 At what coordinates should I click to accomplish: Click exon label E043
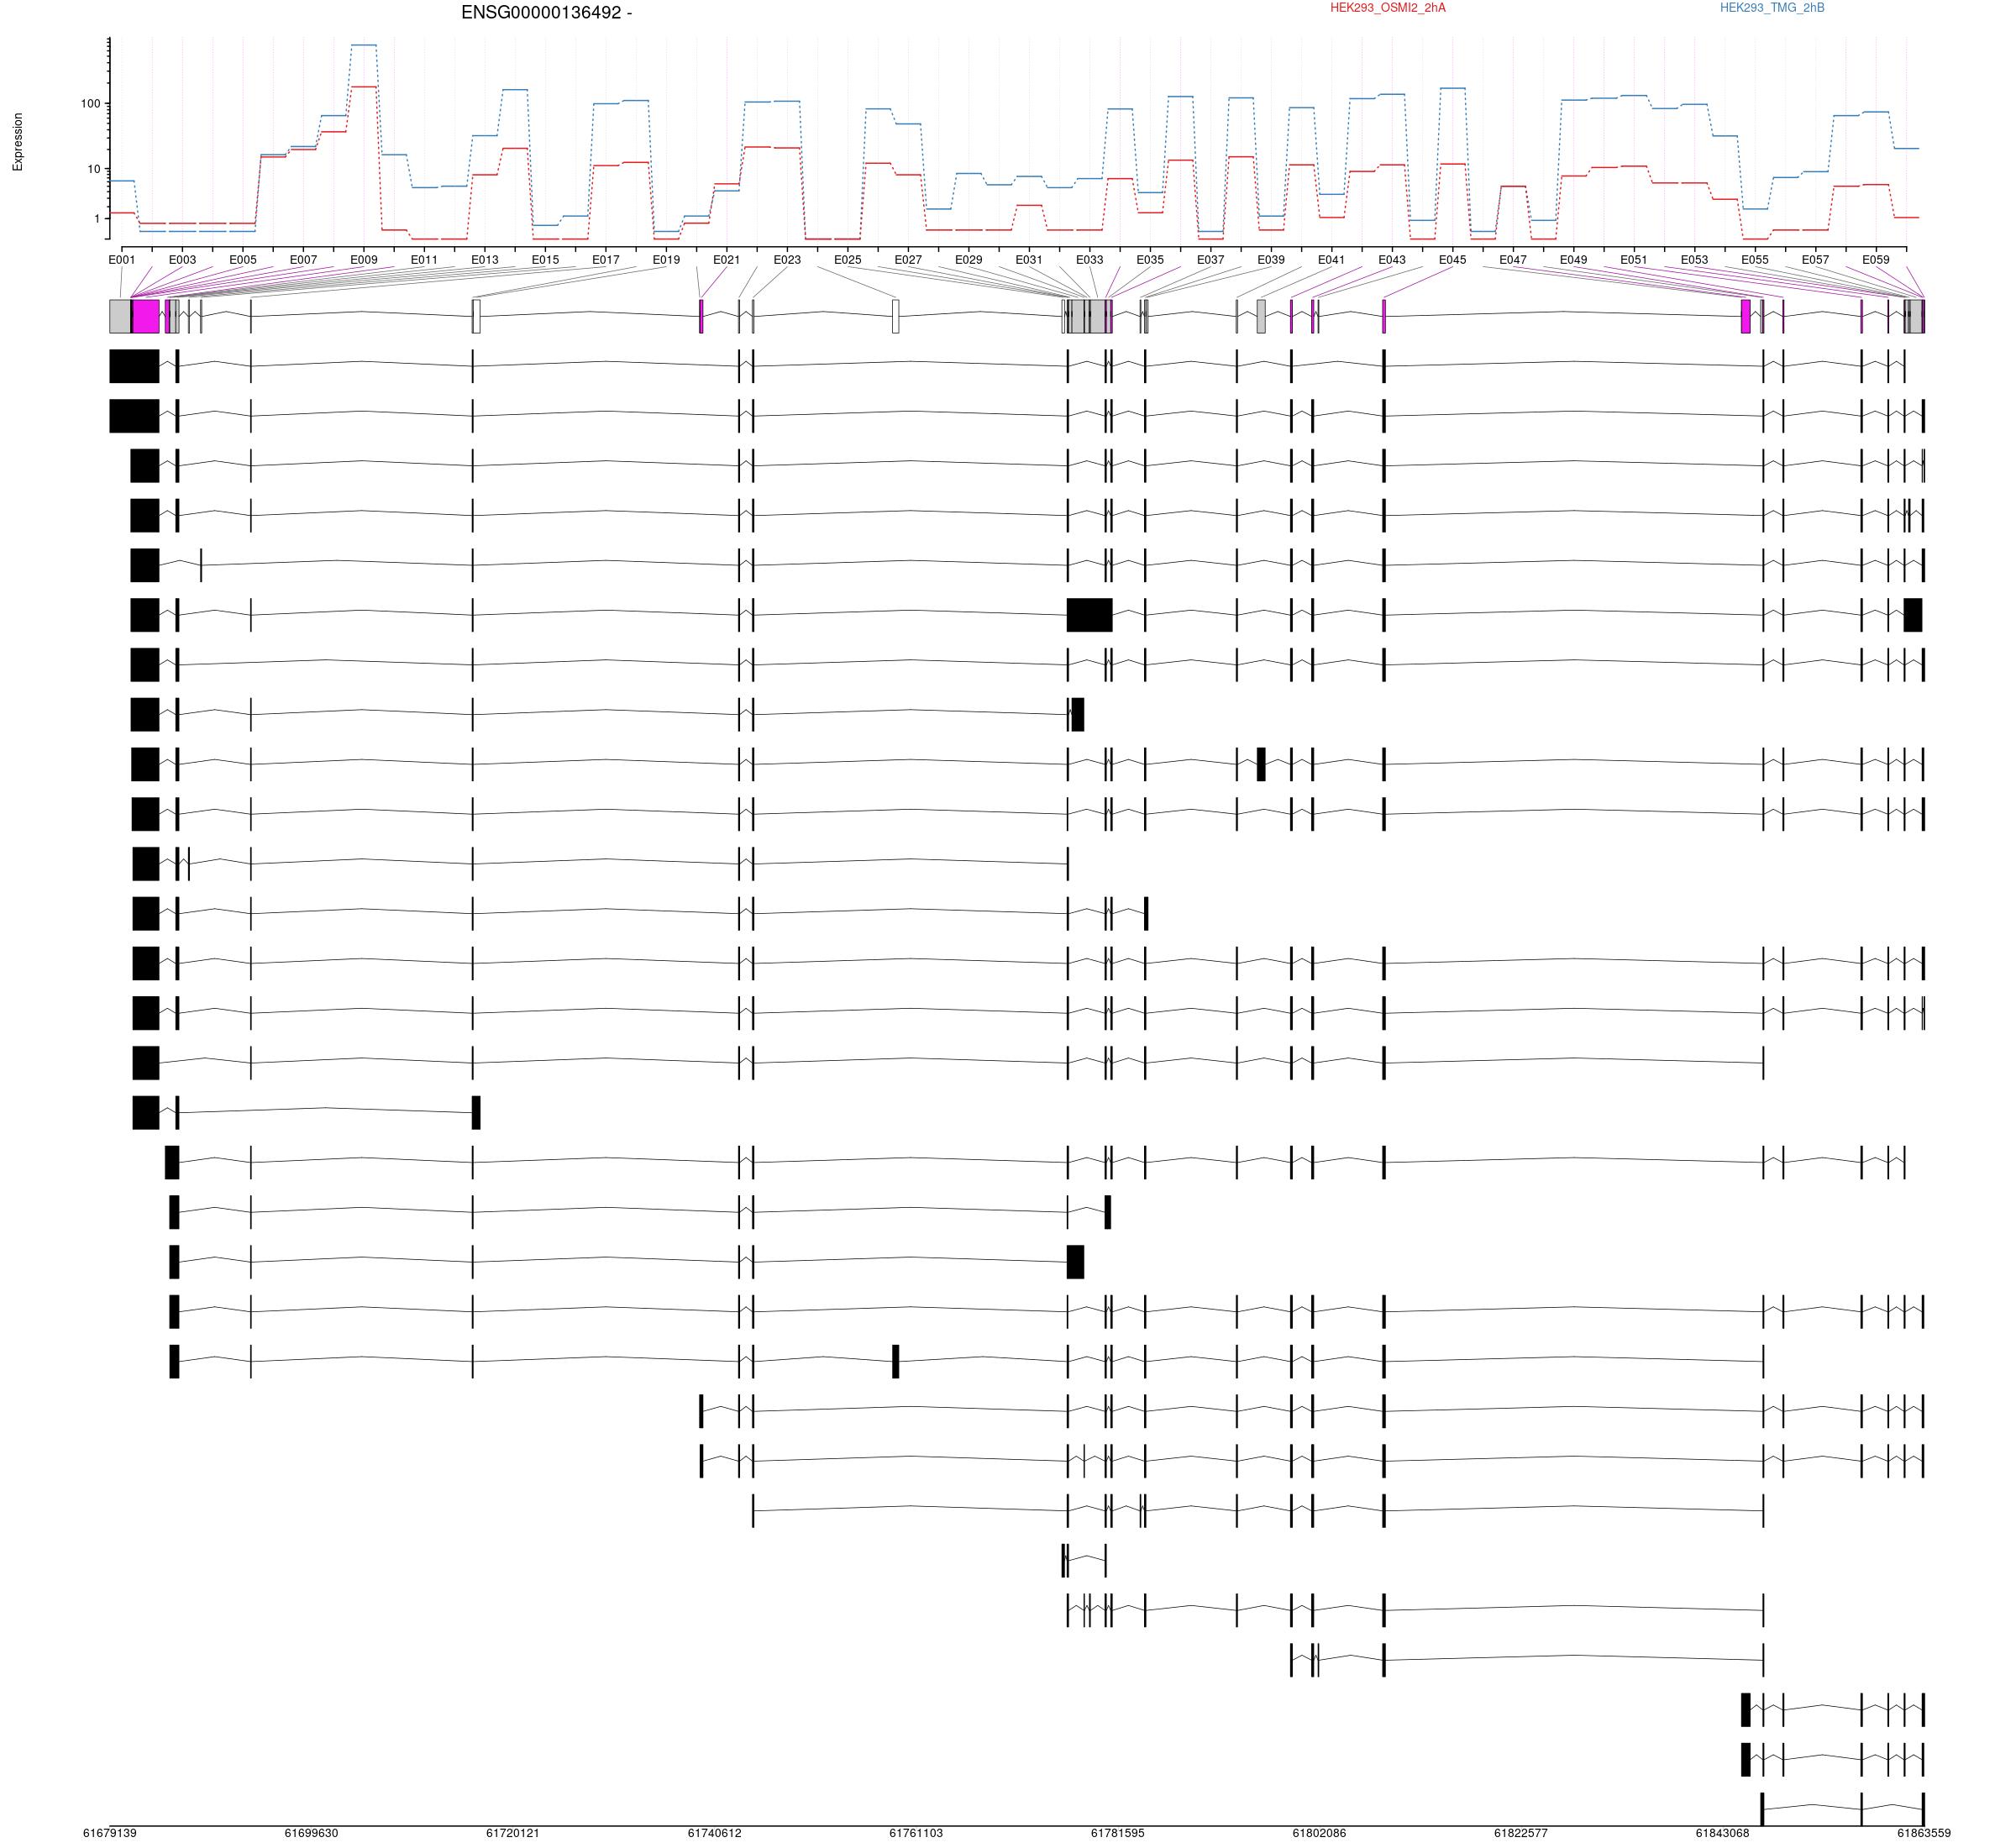1392,260
